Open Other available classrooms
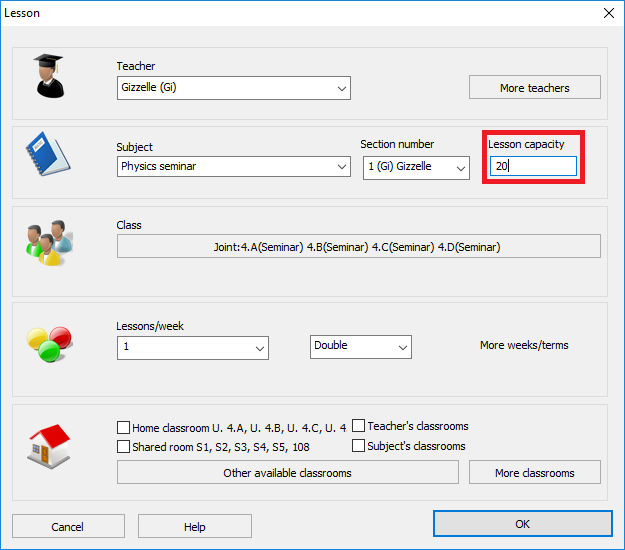The image size is (625, 550). [287, 473]
